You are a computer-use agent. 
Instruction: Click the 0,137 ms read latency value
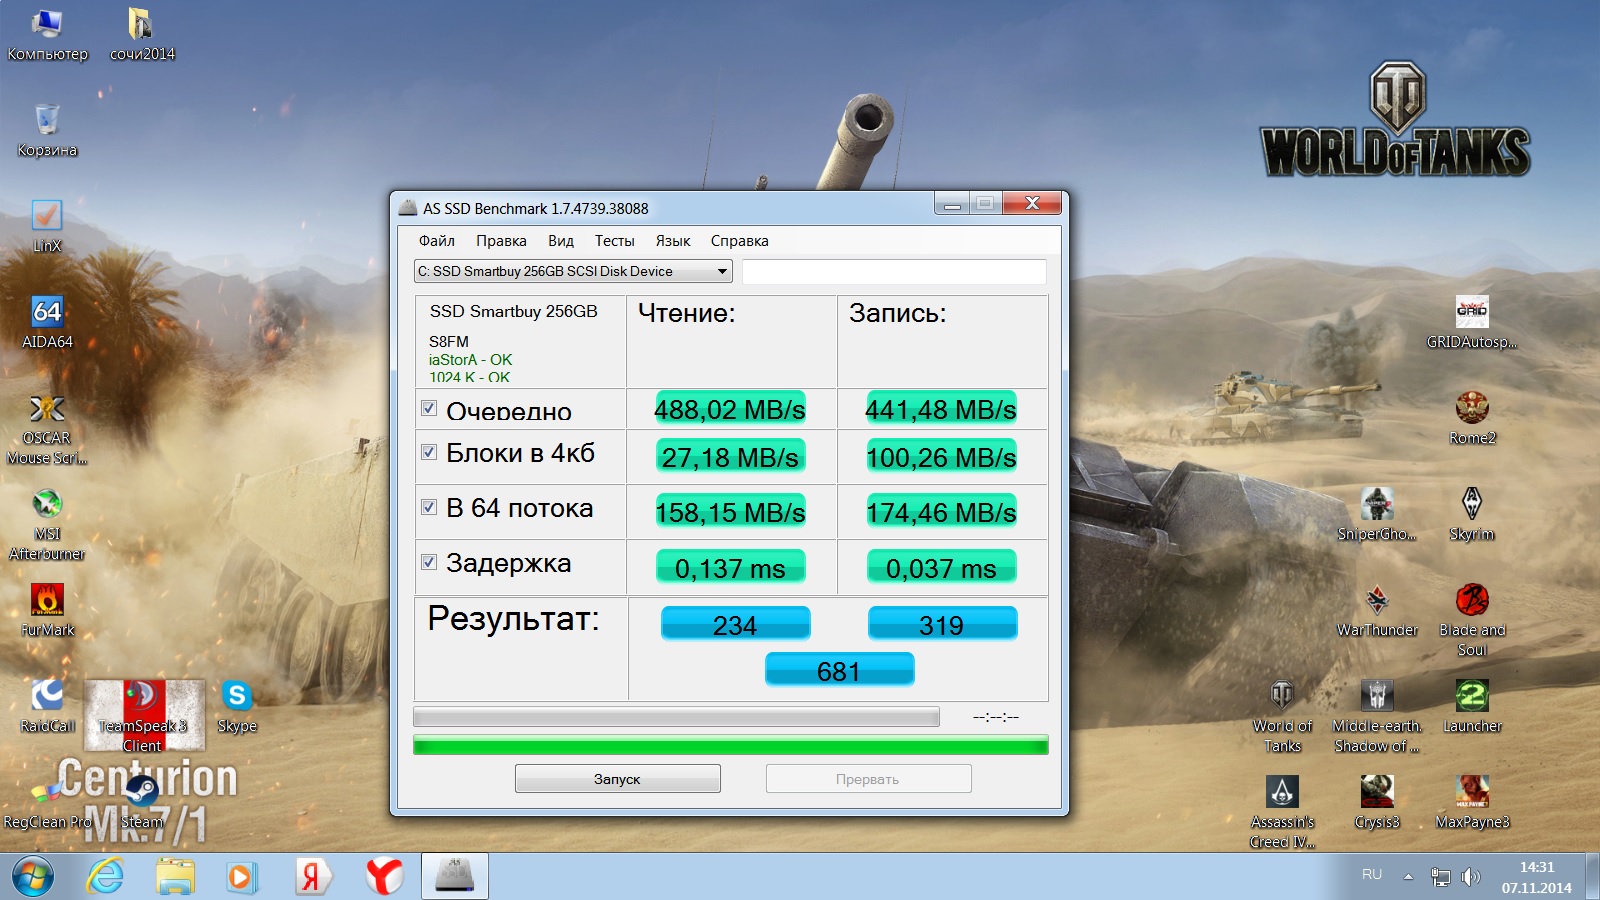click(x=730, y=567)
